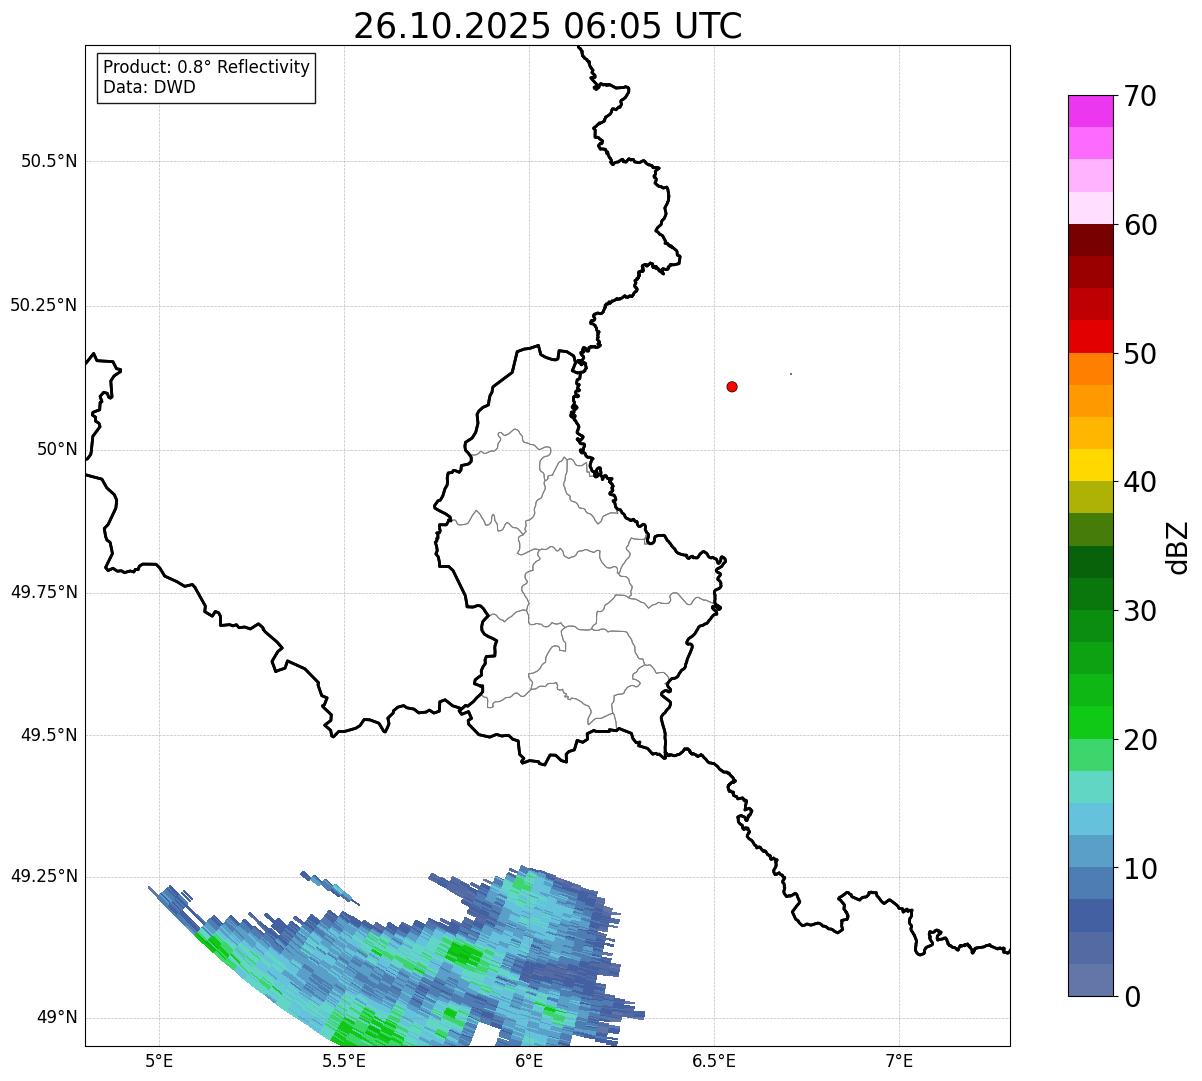Pick the olive colorbar segment below 40
The height and width of the screenshot is (1081, 1202).
click(x=1090, y=497)
